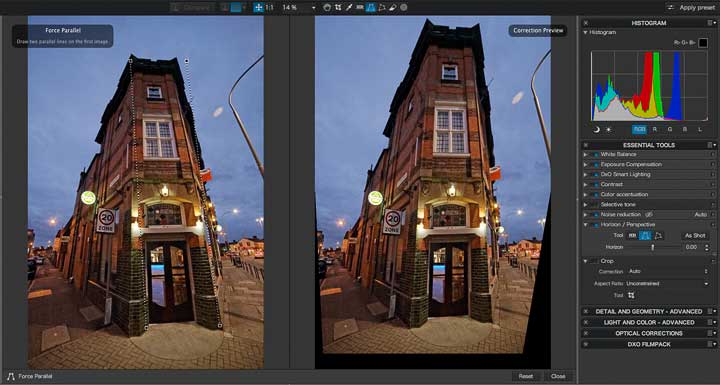
Task: Open the HISTOGRAM palette menu
Action: point(712,23)
